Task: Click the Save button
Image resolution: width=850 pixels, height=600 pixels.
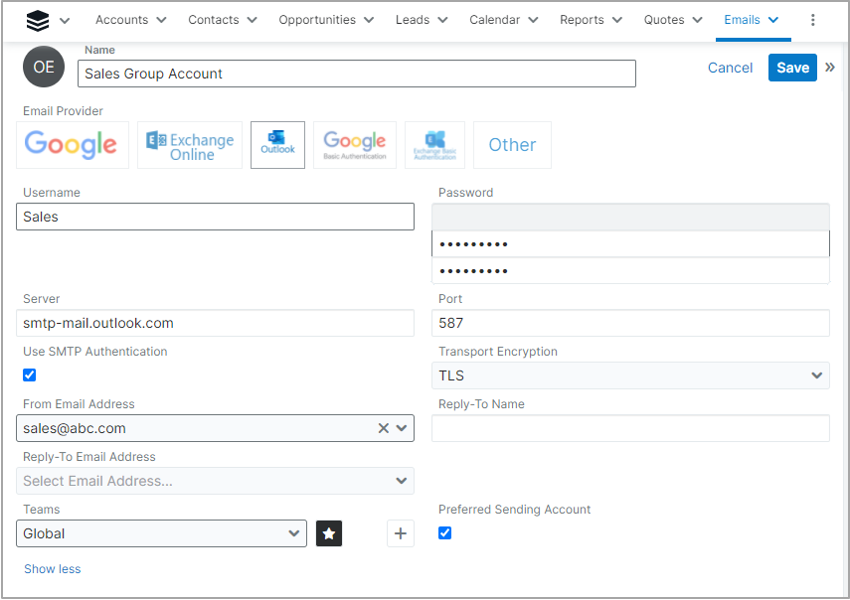Action: [x=792, y=67]
